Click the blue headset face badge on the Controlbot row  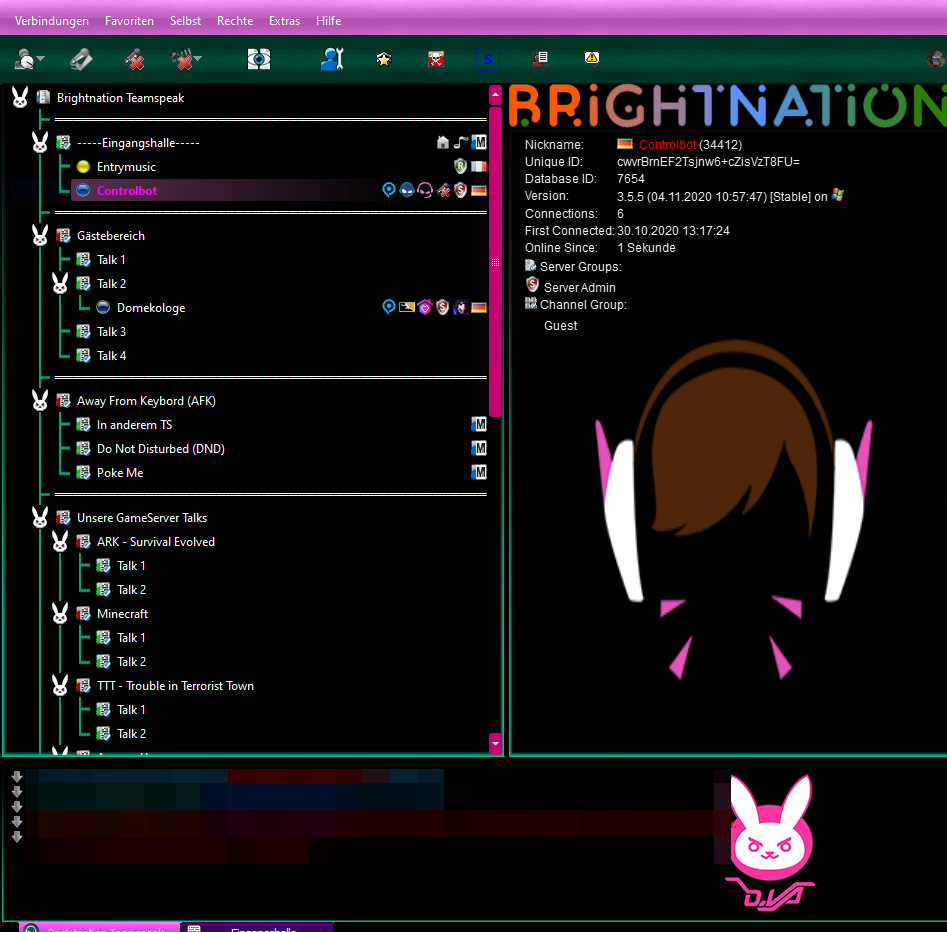407,190
